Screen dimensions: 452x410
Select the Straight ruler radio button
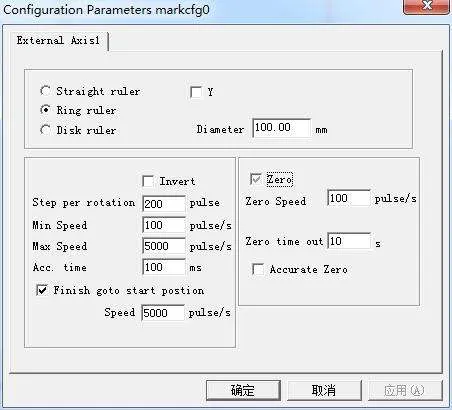point(45,91)
